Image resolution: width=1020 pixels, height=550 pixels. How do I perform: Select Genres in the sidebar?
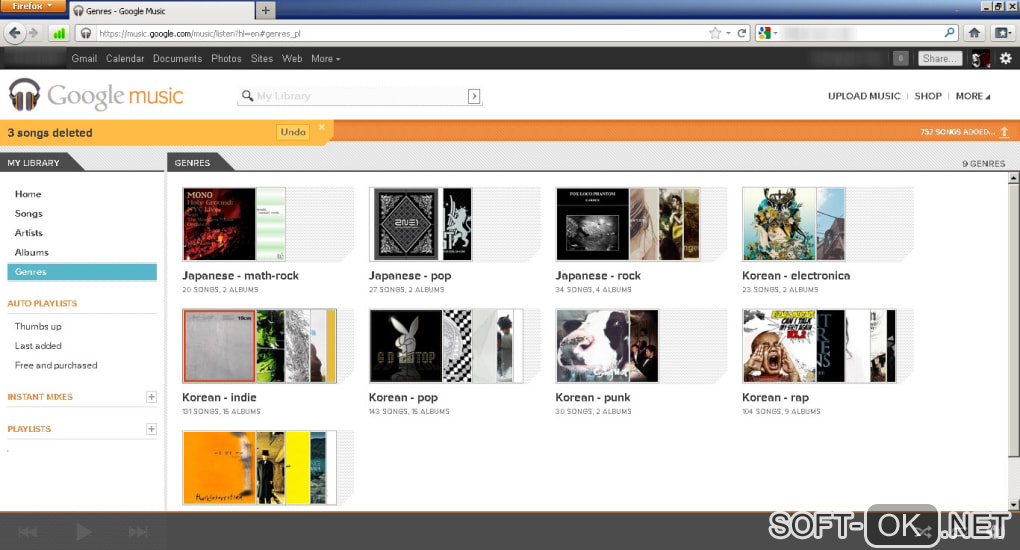82,272
